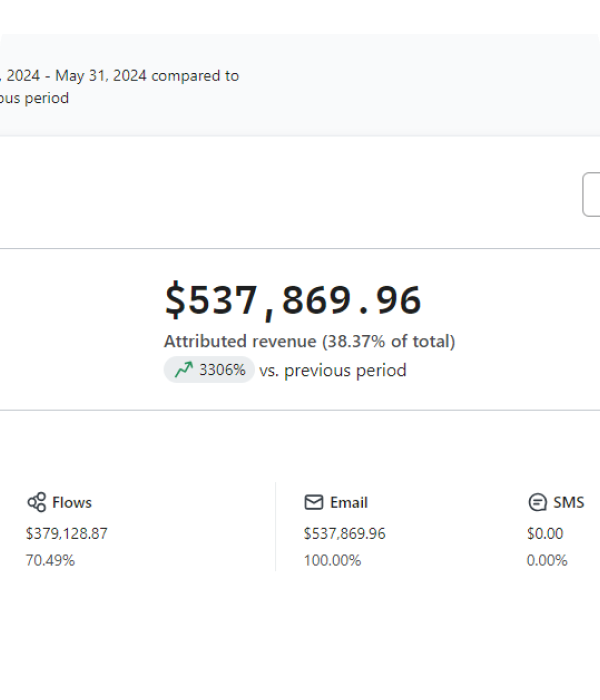The height and width of the screenshot is (700, 600).
Task: Click the SMS percentage 0.00%
Action: click(547, 560)
